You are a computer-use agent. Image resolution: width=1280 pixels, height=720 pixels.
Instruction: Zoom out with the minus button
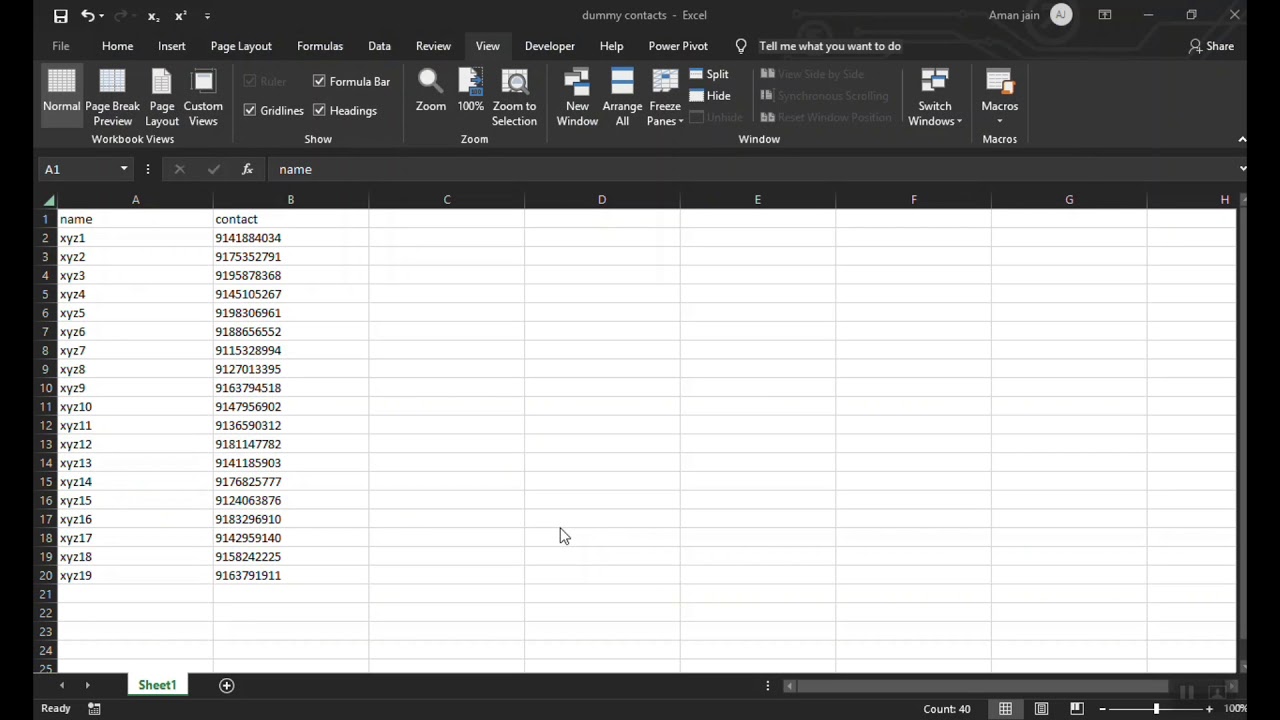[x=1103, y=709]
